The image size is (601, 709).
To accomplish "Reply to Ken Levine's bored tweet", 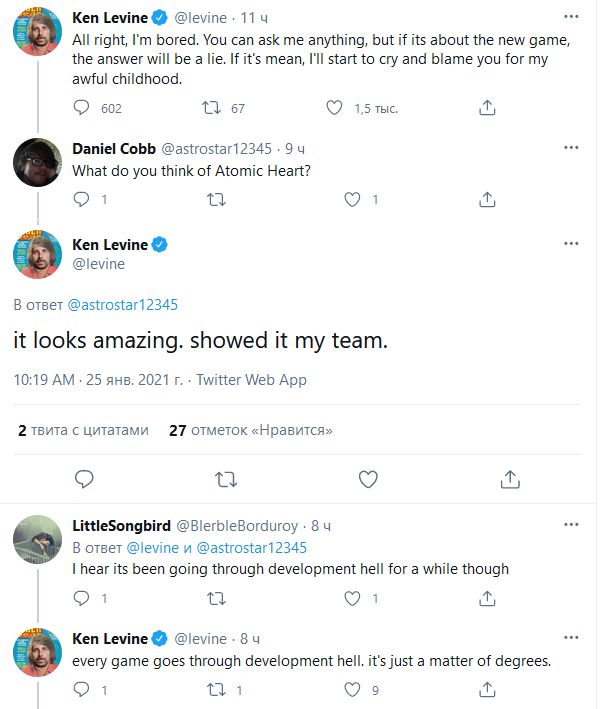I will (x=83, y=108).
